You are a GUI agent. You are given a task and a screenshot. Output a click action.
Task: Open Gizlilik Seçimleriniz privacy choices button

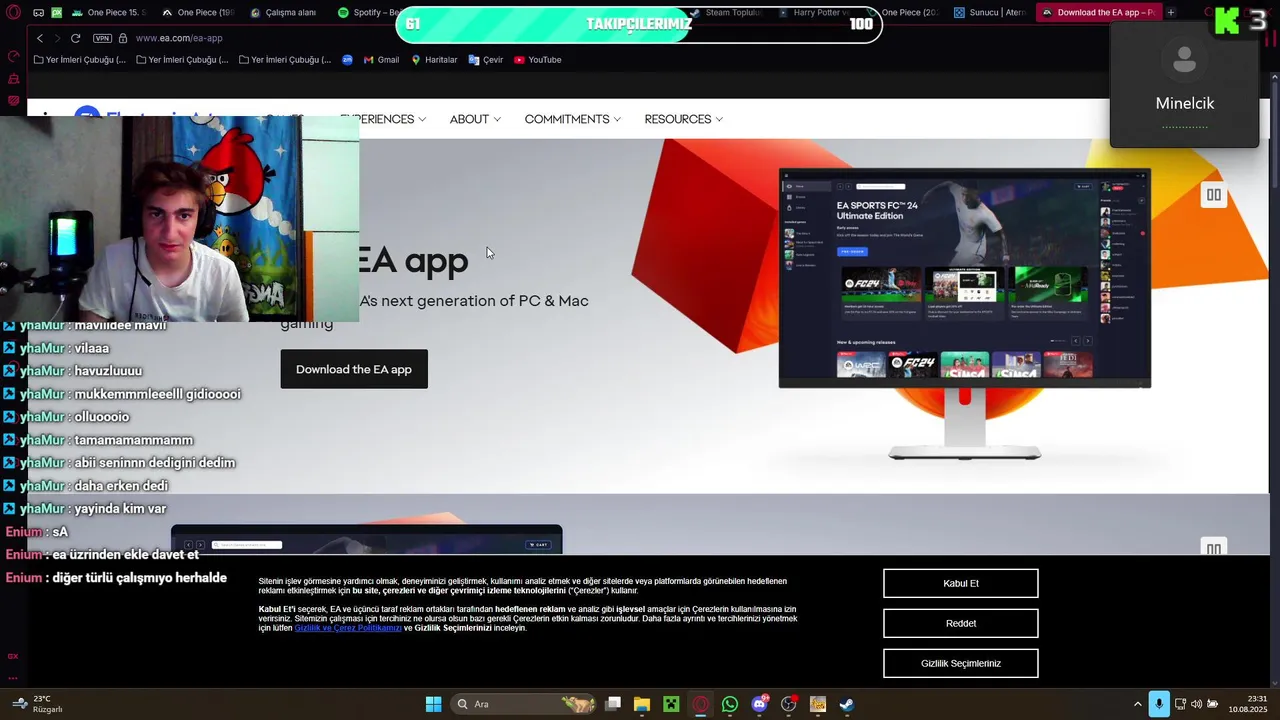[x=960, y=663]
